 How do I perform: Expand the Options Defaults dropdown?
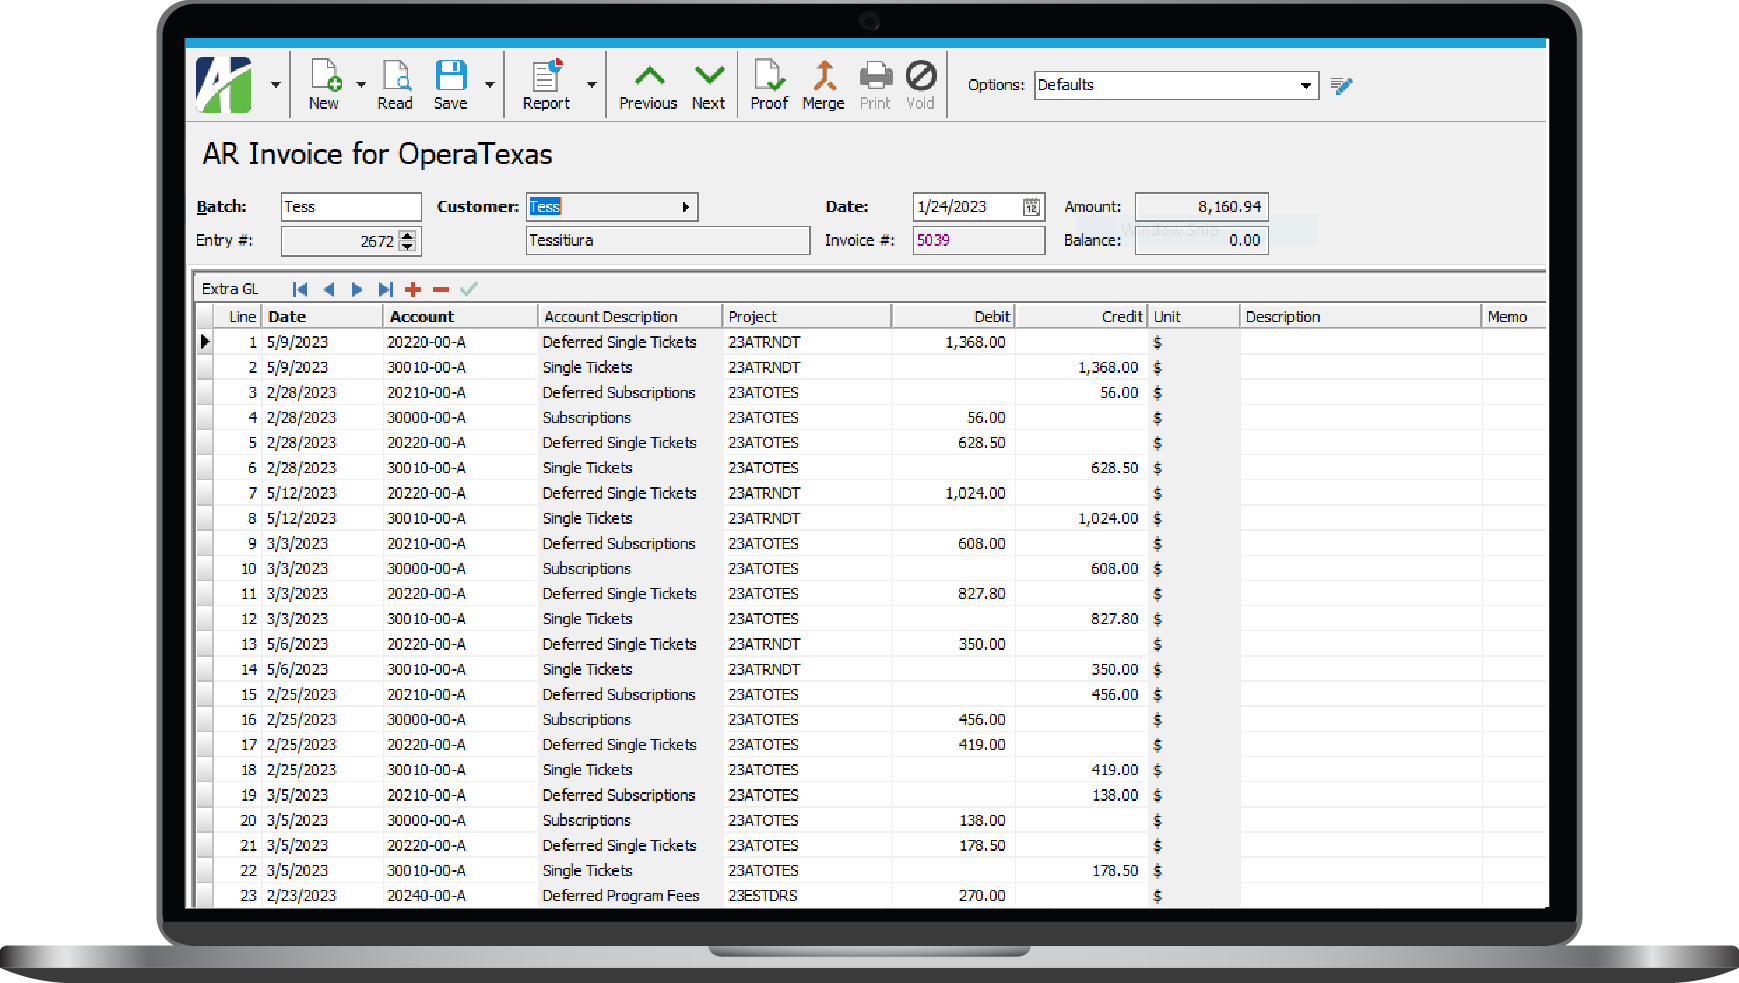point(1305,85)
